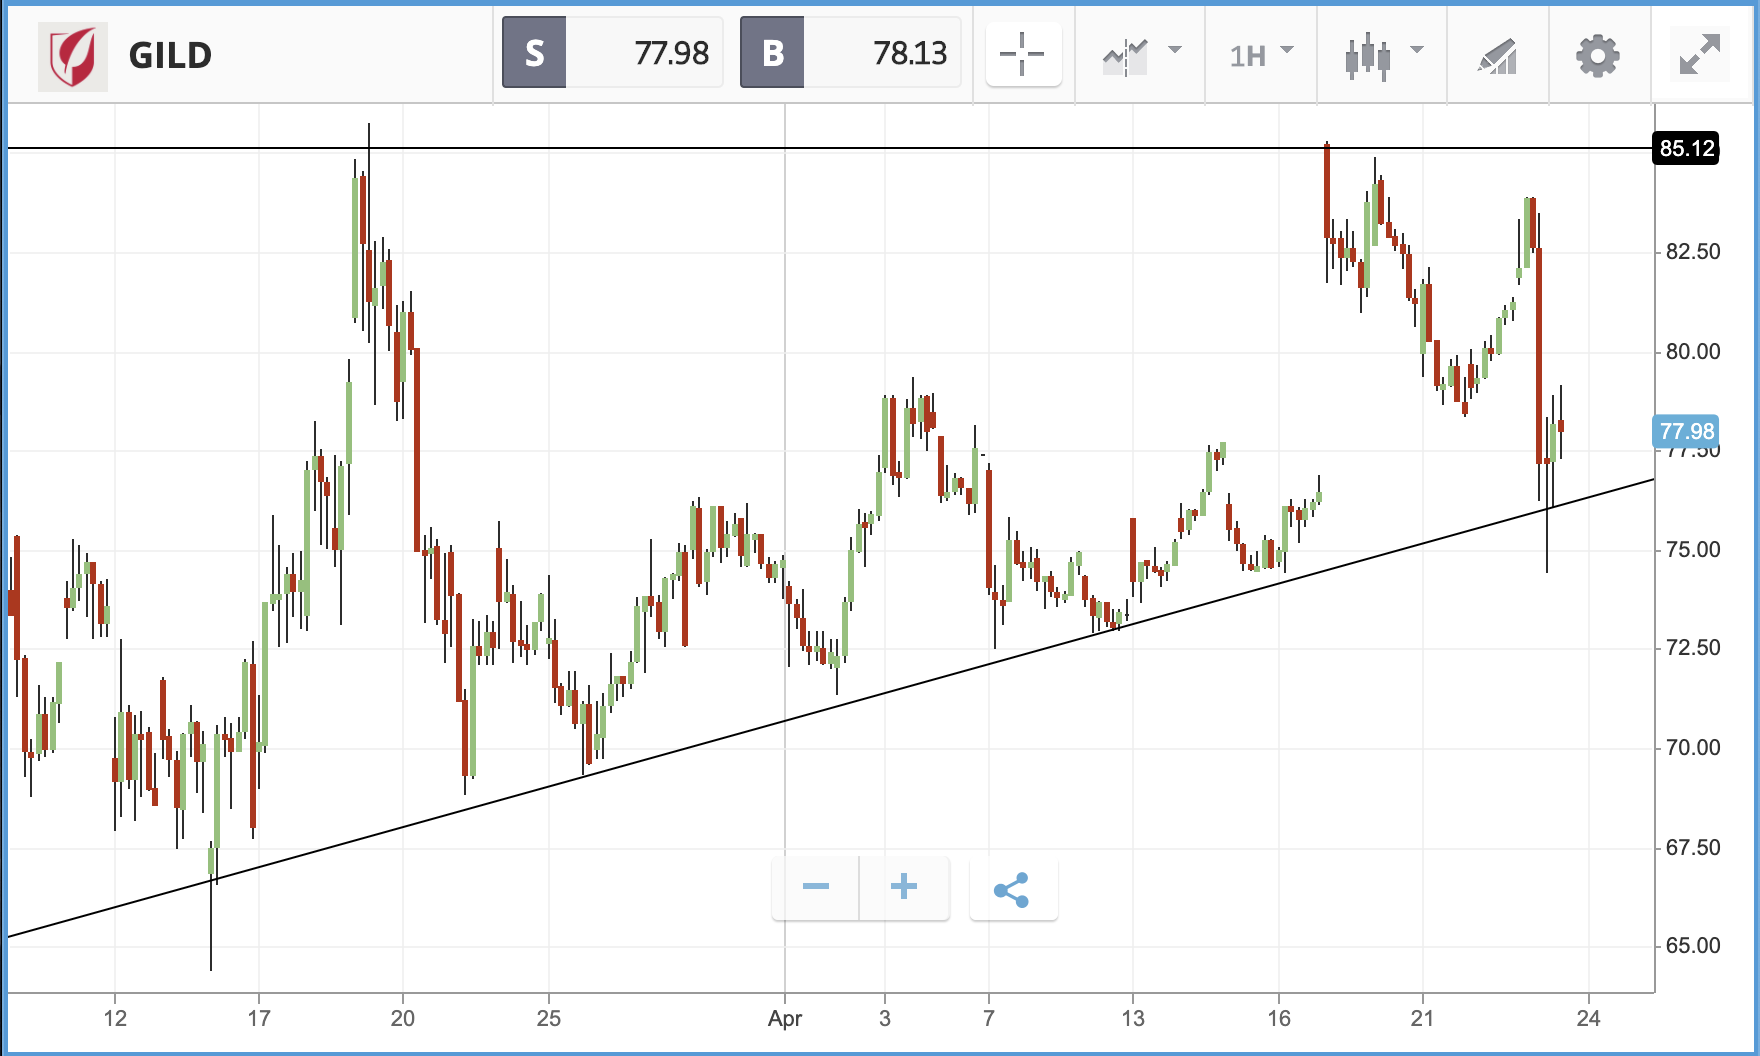Click the 85.12 horizontal line price label
Viewport: 1760px width, 1056px height.
1687,148
